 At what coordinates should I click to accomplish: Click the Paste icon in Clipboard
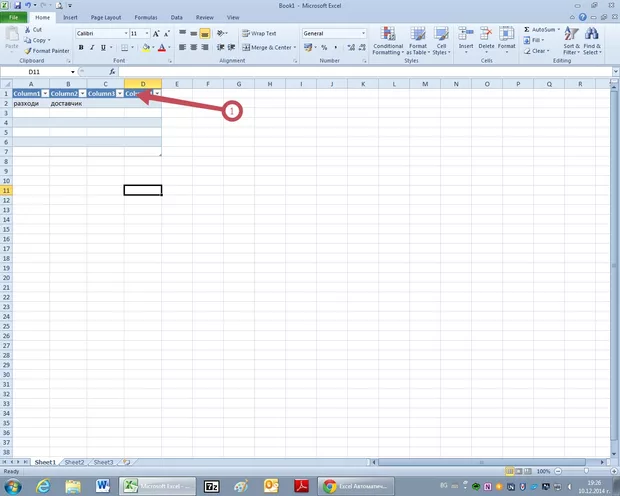click(x=12, y=34)
